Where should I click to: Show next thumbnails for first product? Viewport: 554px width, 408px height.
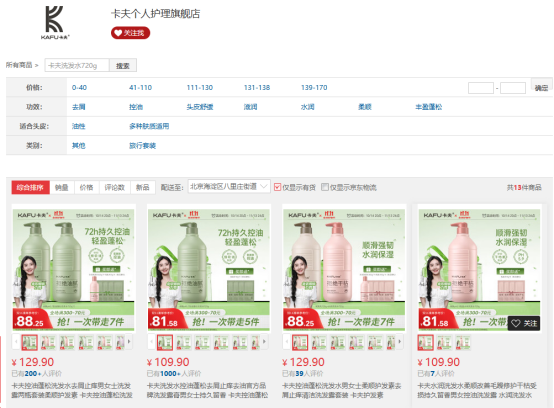pos(129,342)
